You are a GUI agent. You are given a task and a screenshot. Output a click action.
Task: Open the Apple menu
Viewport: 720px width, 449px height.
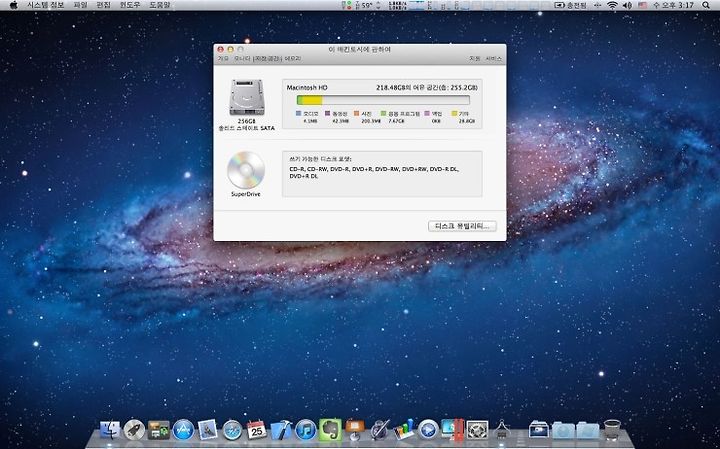[x=13, y=5]
